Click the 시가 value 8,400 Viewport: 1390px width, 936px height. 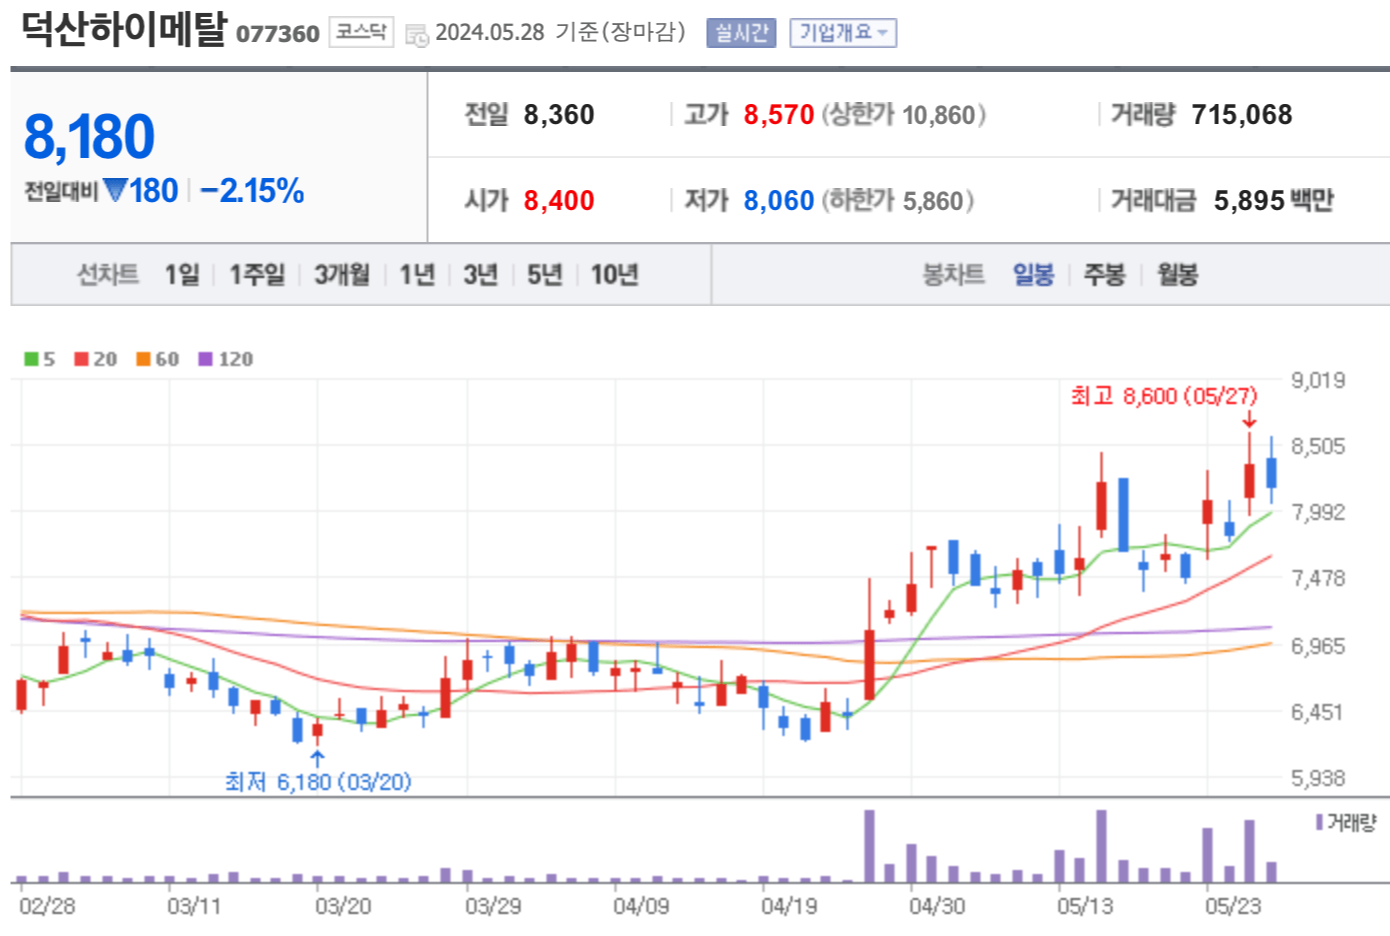559,201
